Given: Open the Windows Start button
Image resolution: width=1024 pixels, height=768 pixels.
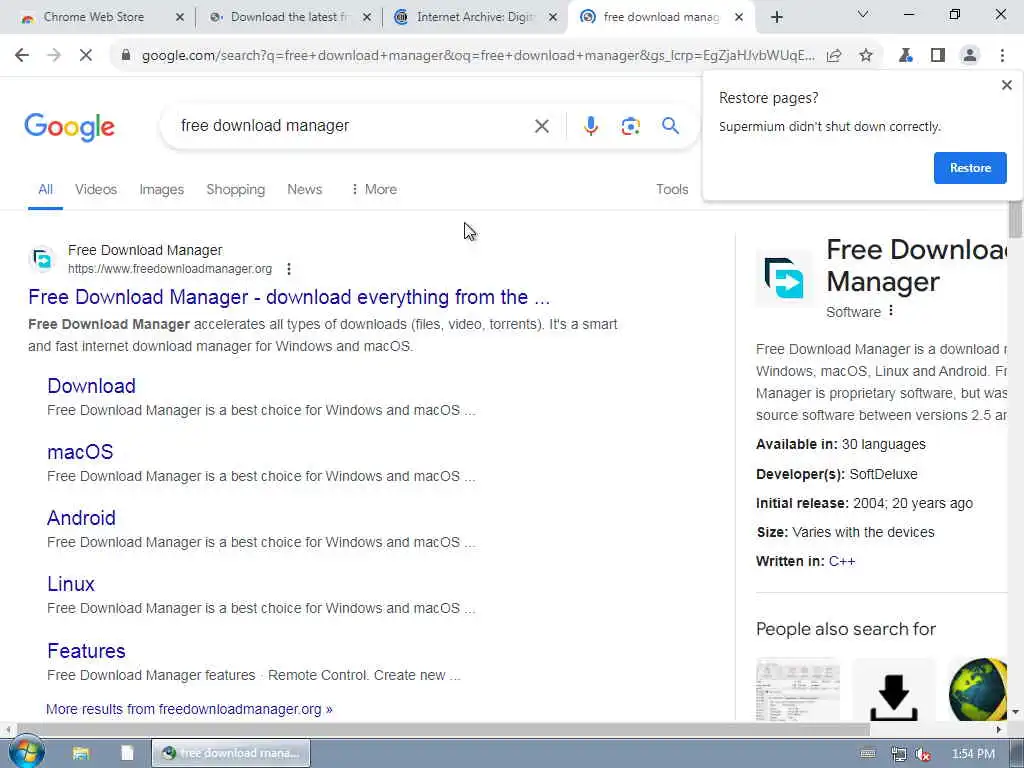Looking at the screenshot, I should (x=26, y=753).
